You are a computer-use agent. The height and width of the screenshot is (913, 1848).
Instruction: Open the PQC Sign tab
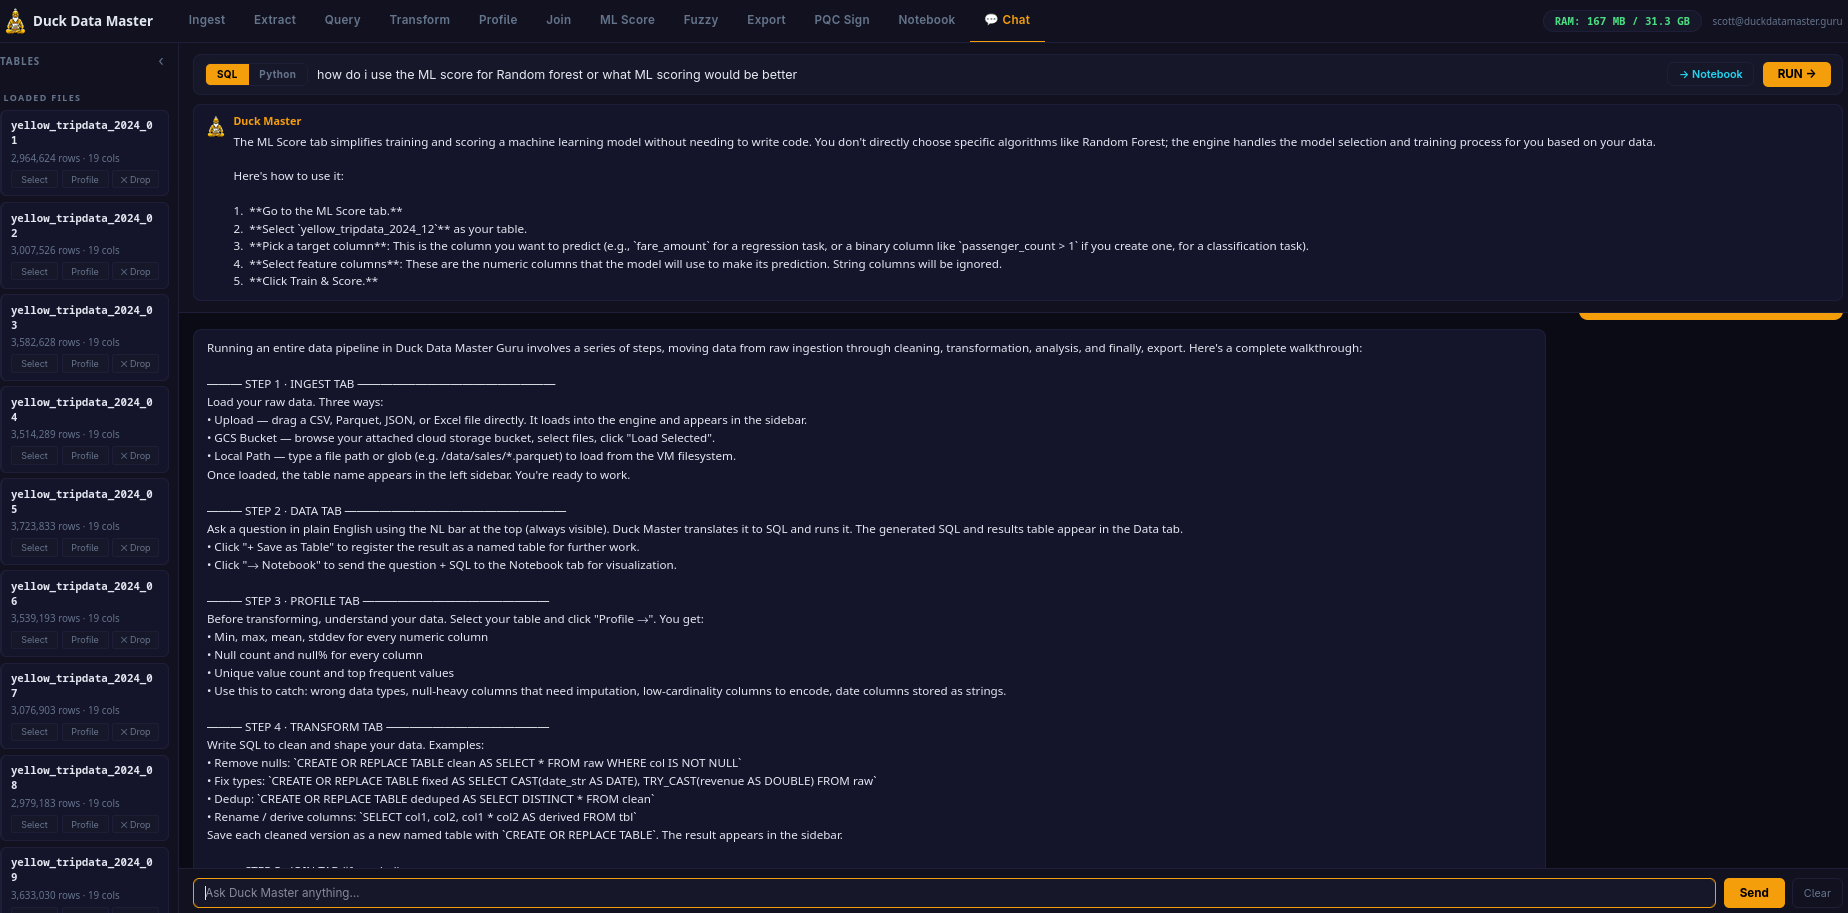(x=842, y=20)
